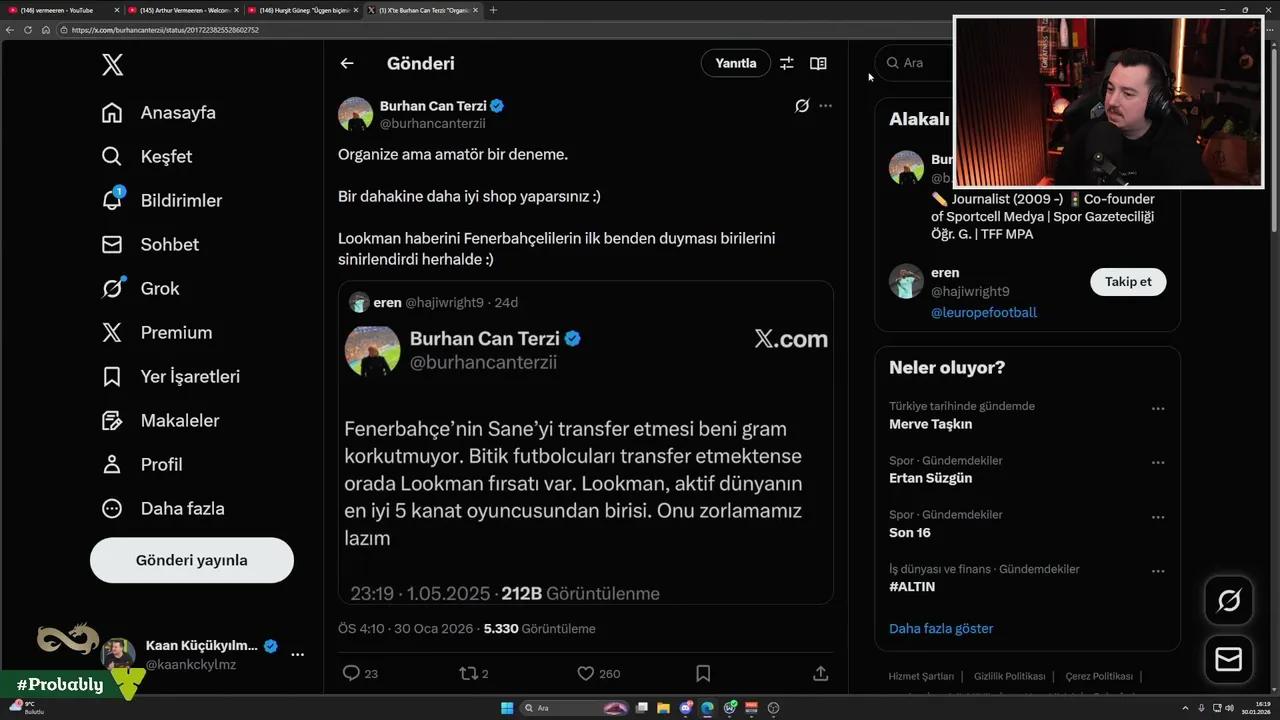This screenshot has height=720, width=1280.
Task: Click reply icon with 23 replies
Action: (x=351, y=674)
